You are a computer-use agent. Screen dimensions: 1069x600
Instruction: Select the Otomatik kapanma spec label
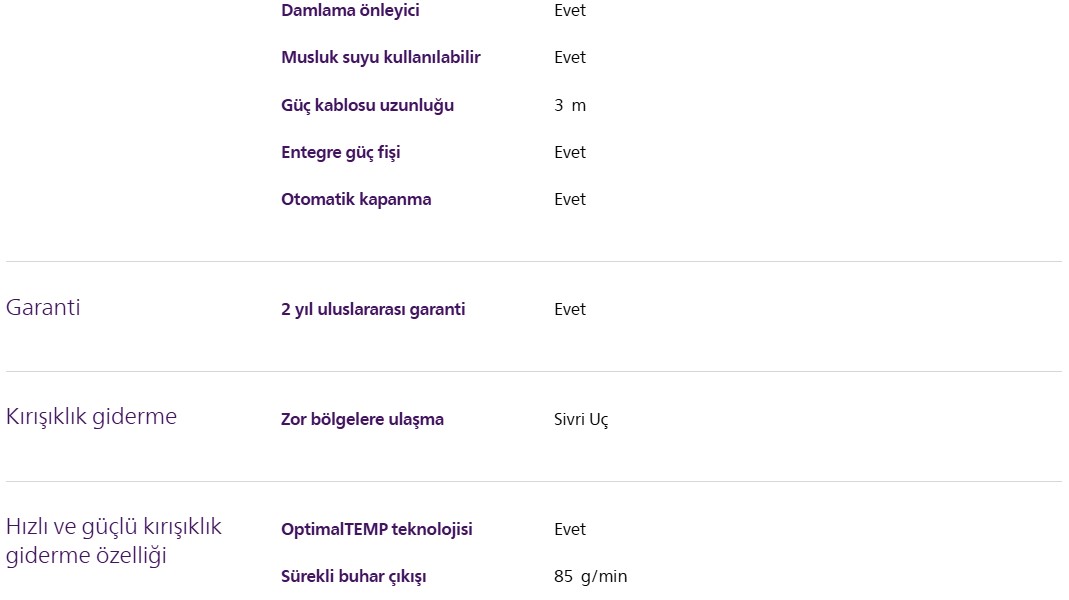356,199
